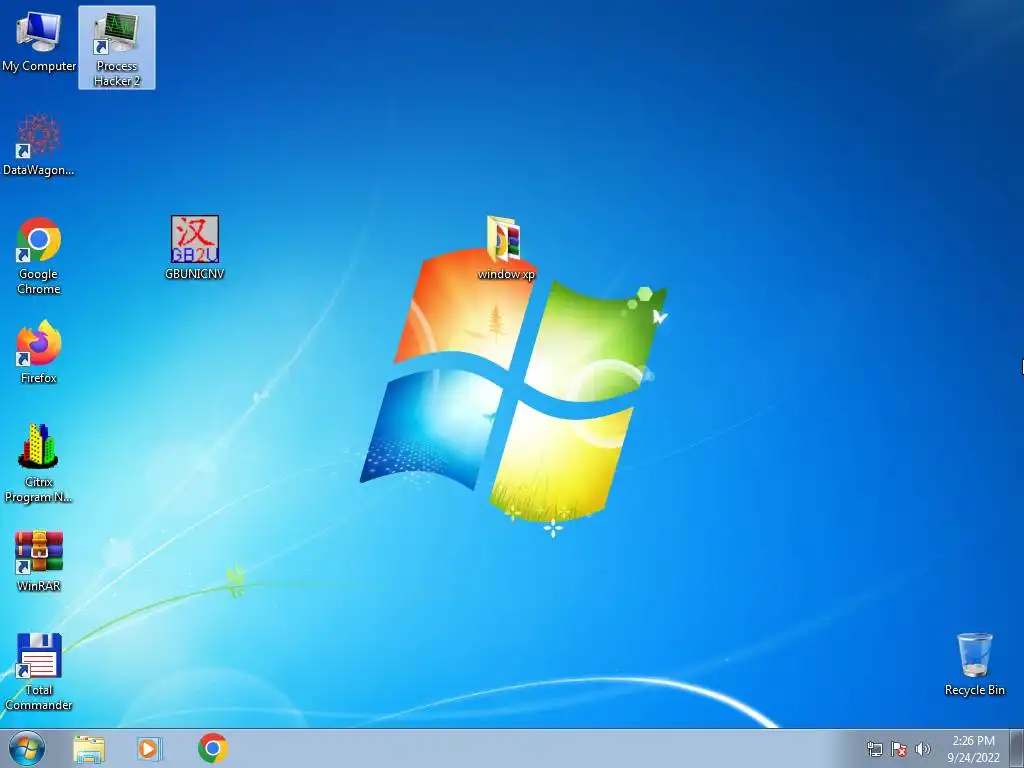Select the Process Hacker 2 shortcut
The width and height of the screenshot is (1024, 768).
117,48
